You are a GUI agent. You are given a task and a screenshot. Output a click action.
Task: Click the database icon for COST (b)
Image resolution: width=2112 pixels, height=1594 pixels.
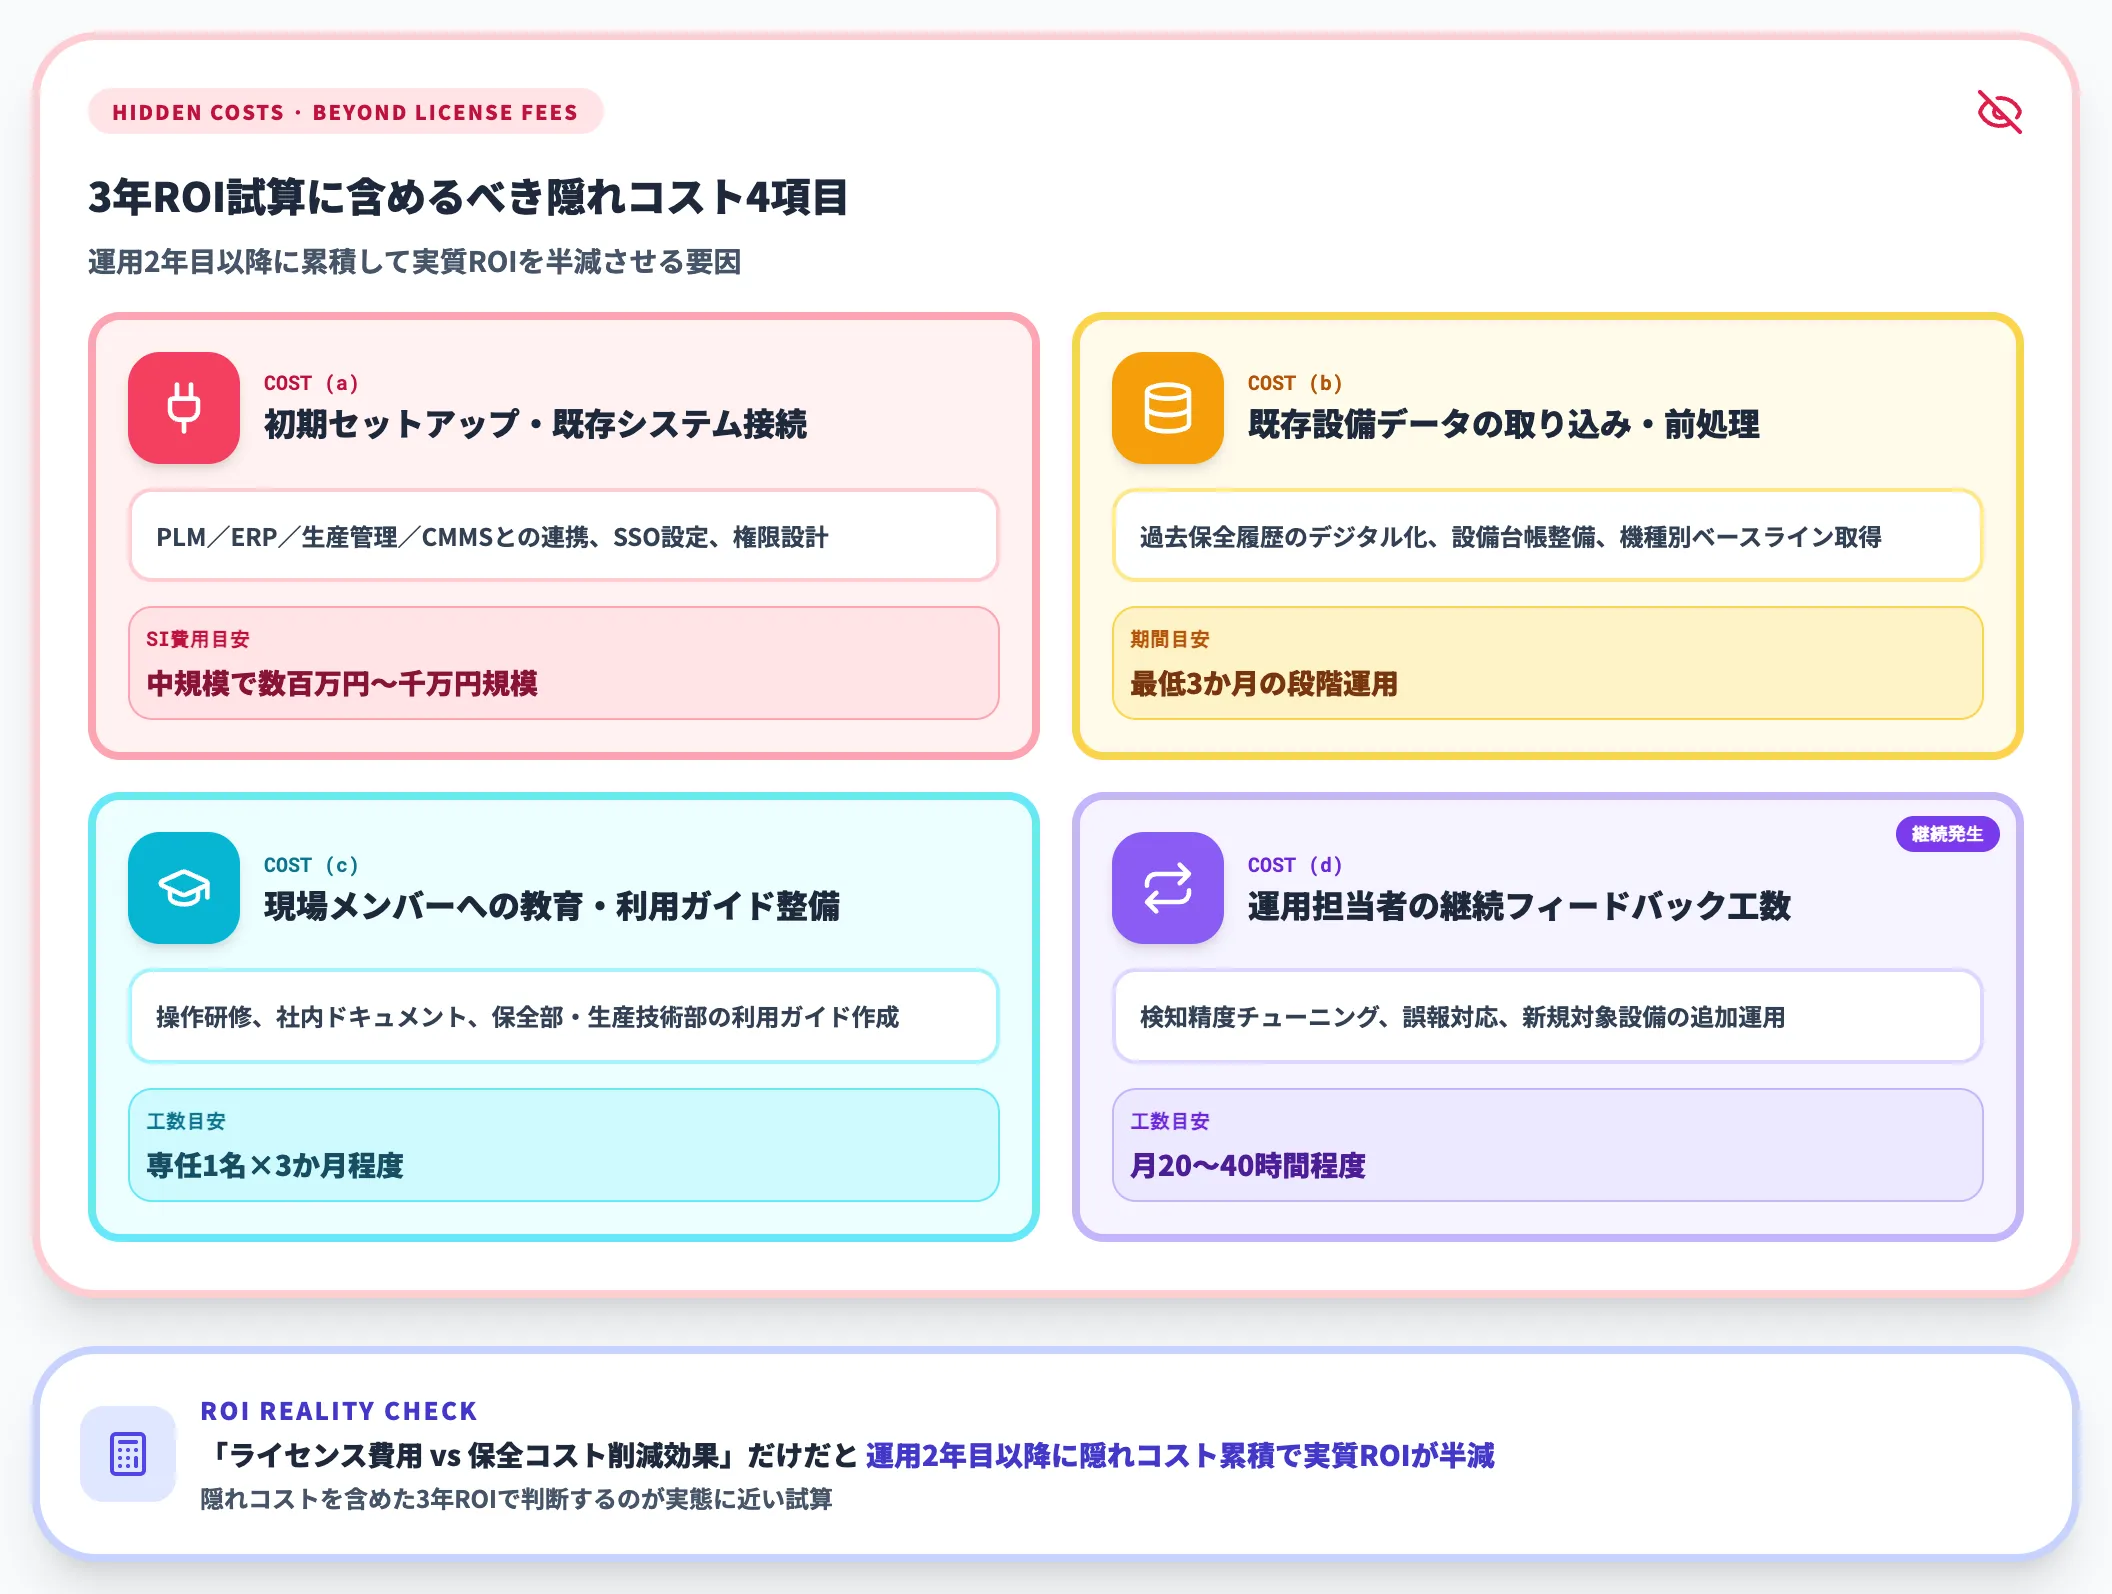point(1168,408)
